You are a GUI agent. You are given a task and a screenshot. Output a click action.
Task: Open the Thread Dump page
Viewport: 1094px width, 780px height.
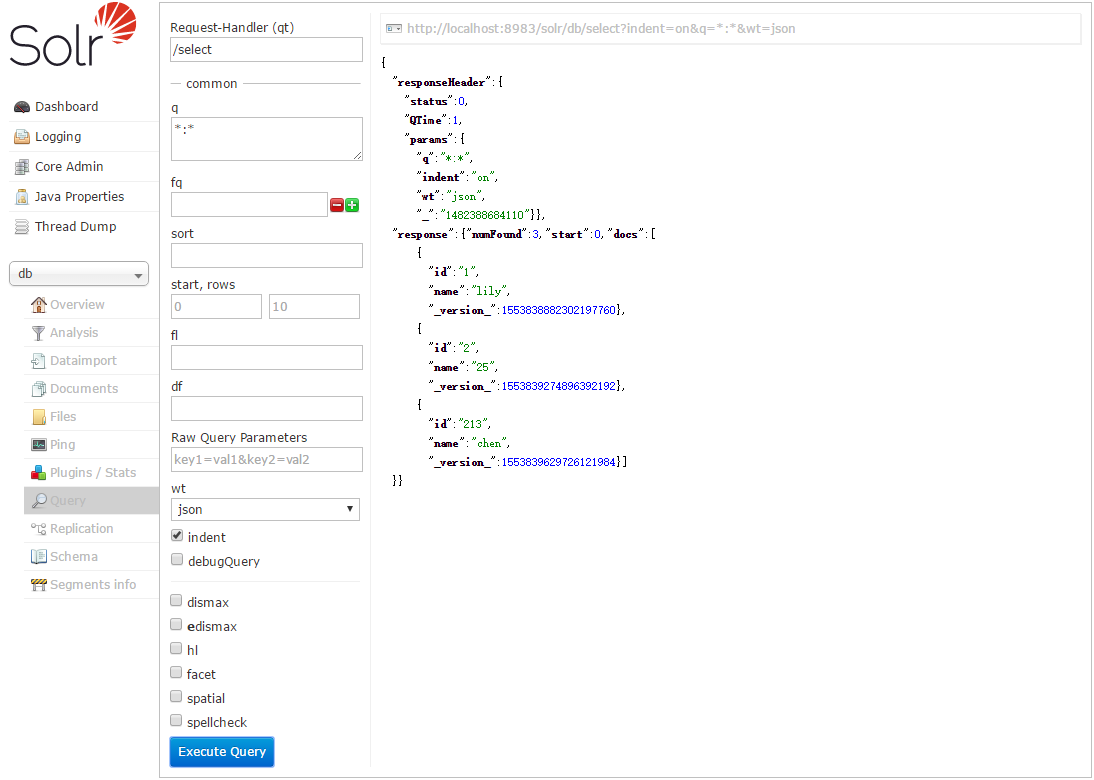pyautogui.click(x=75, y=227)
